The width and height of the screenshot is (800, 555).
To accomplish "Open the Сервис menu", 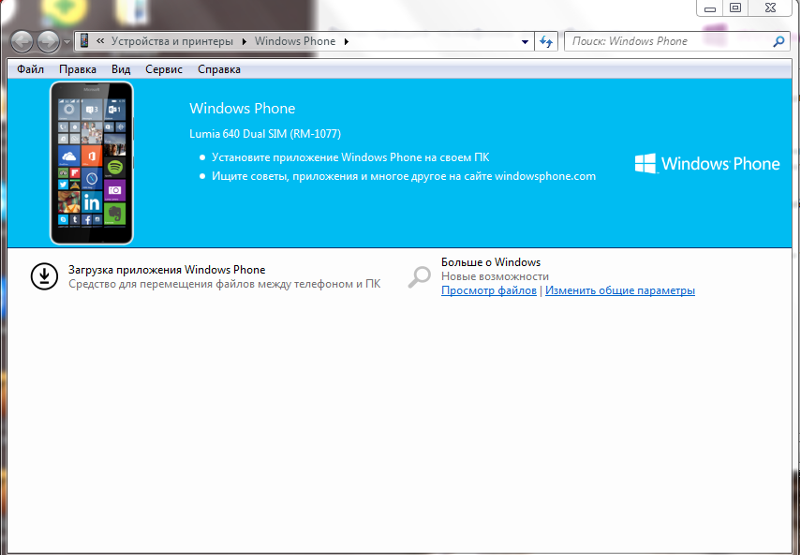I will coord(164,69).
